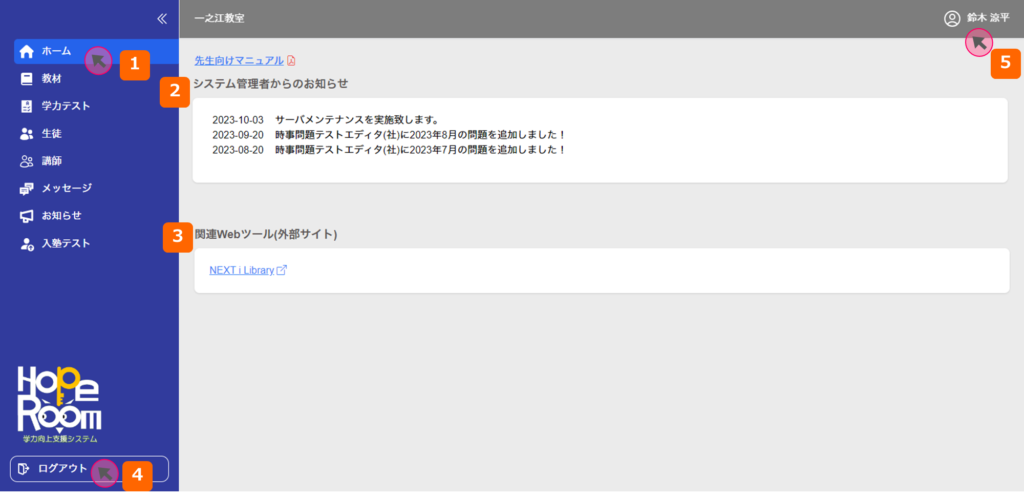
Task: Open 学力テスト via its sidebar icon
Action: click(27, 106)
